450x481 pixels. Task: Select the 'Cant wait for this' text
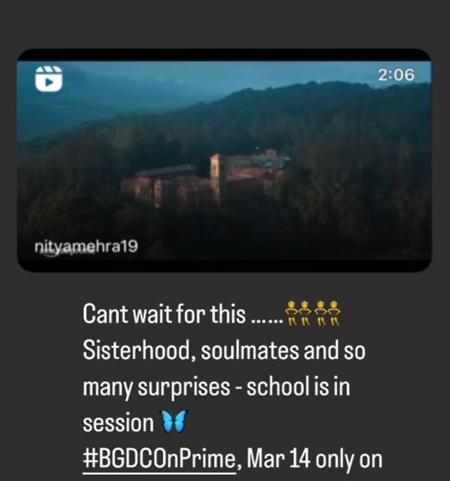click(164, 314)
